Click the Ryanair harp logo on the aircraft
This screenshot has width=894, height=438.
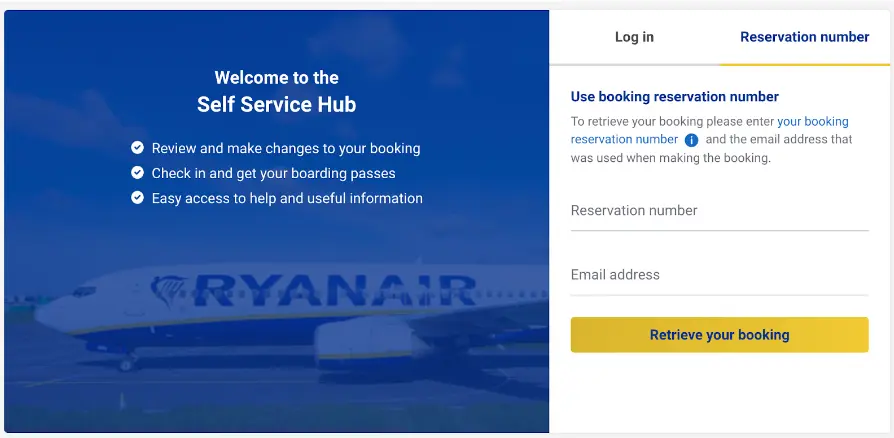click(x=169, y=290)
